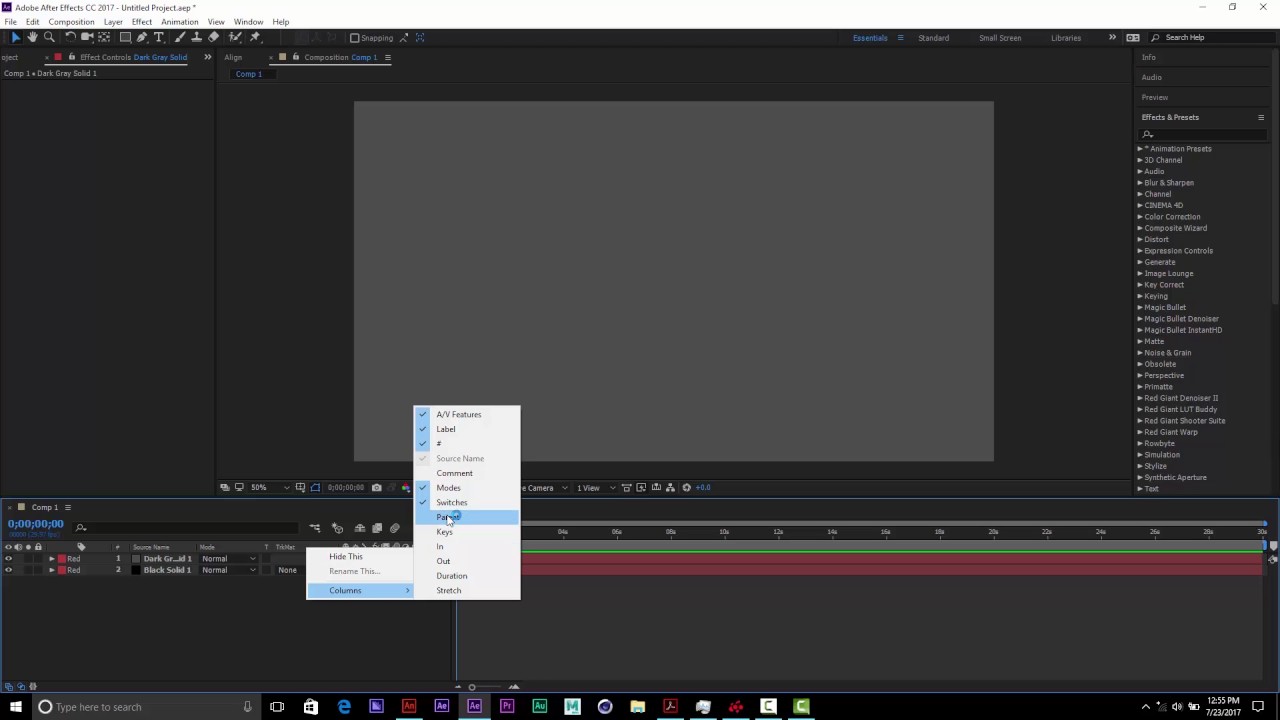Click the Red label swatch on layer 1
This screenshot has width=1280, height=720.
coord(62,558)
